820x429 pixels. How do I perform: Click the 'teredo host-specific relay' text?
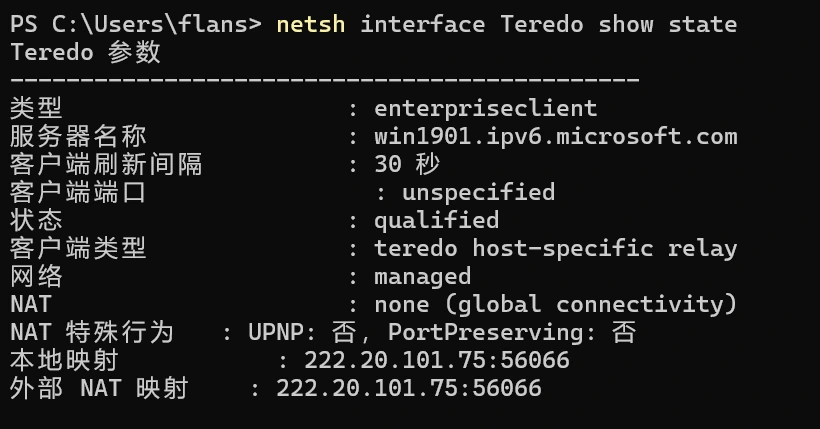tap(555, 248)
